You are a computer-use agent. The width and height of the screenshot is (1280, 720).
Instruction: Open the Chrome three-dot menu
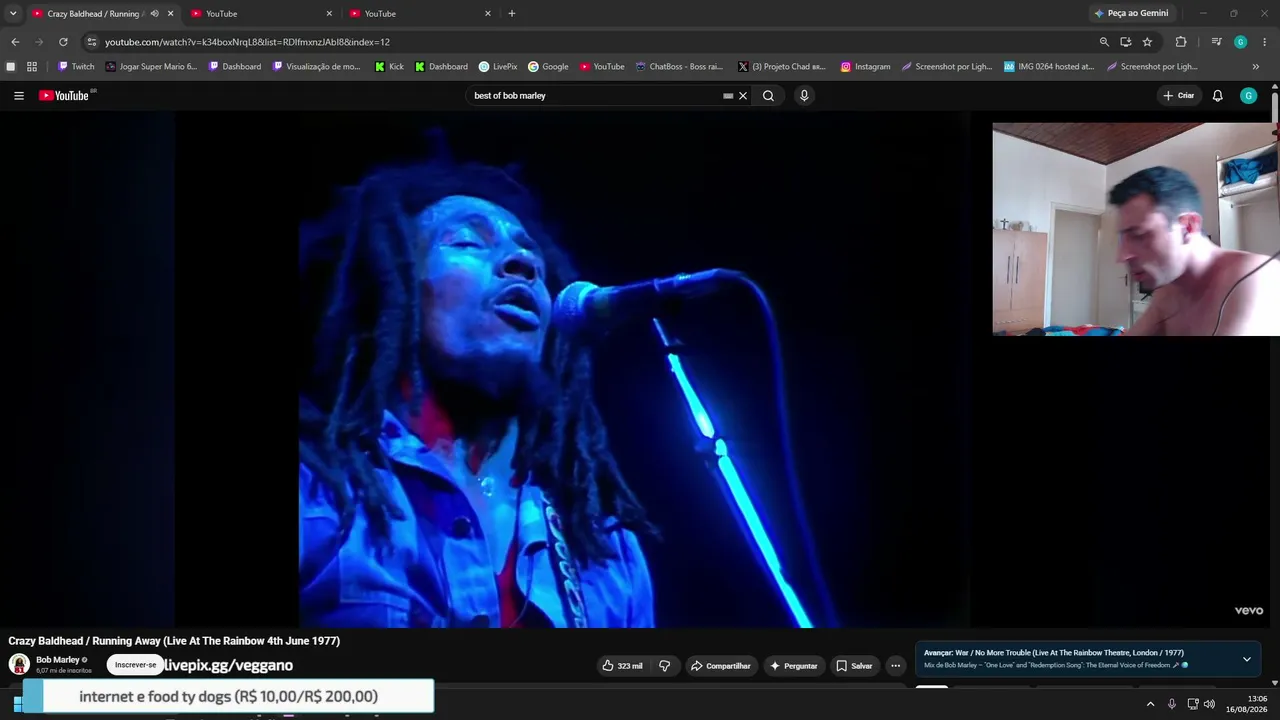1265,42
